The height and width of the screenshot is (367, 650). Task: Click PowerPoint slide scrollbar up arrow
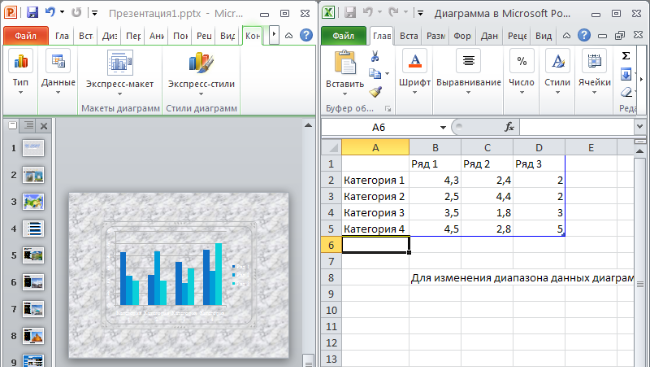[308, 125]
